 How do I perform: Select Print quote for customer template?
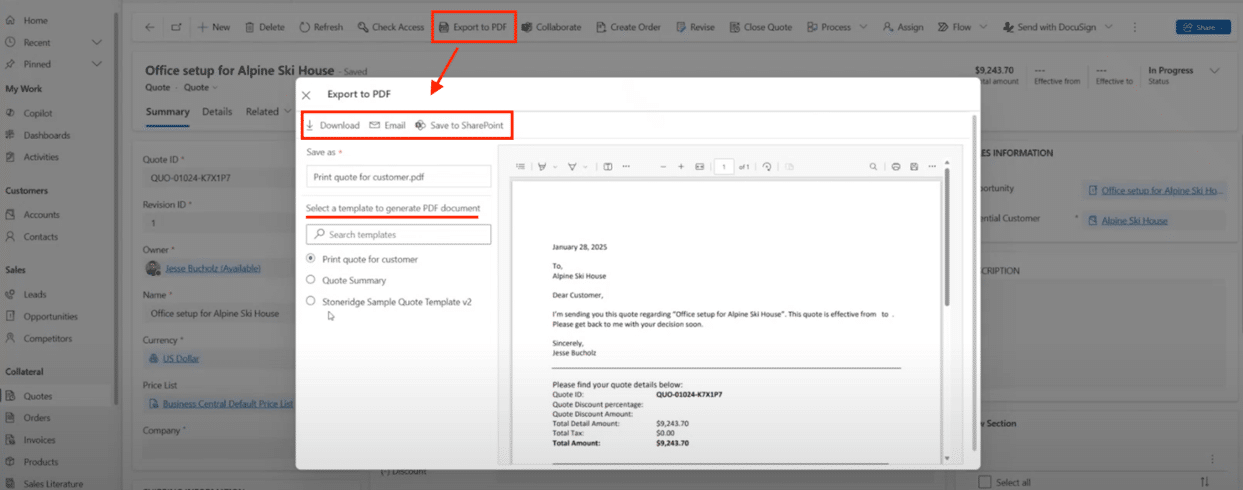coord(311,259)
